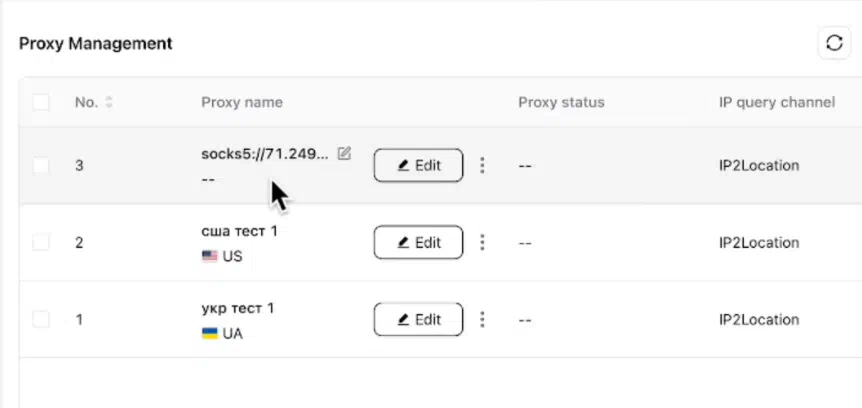
Task: Click Edit button for сша тест 1
Action: [x=418, y=242]
